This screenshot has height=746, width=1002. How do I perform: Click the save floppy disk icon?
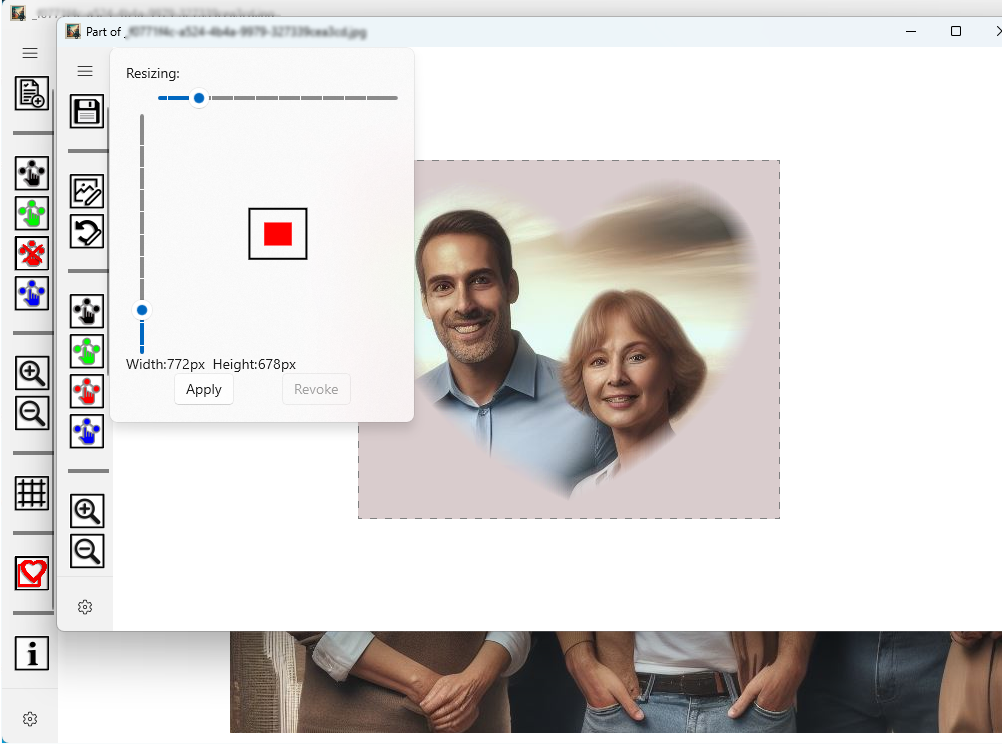point(87,111)
